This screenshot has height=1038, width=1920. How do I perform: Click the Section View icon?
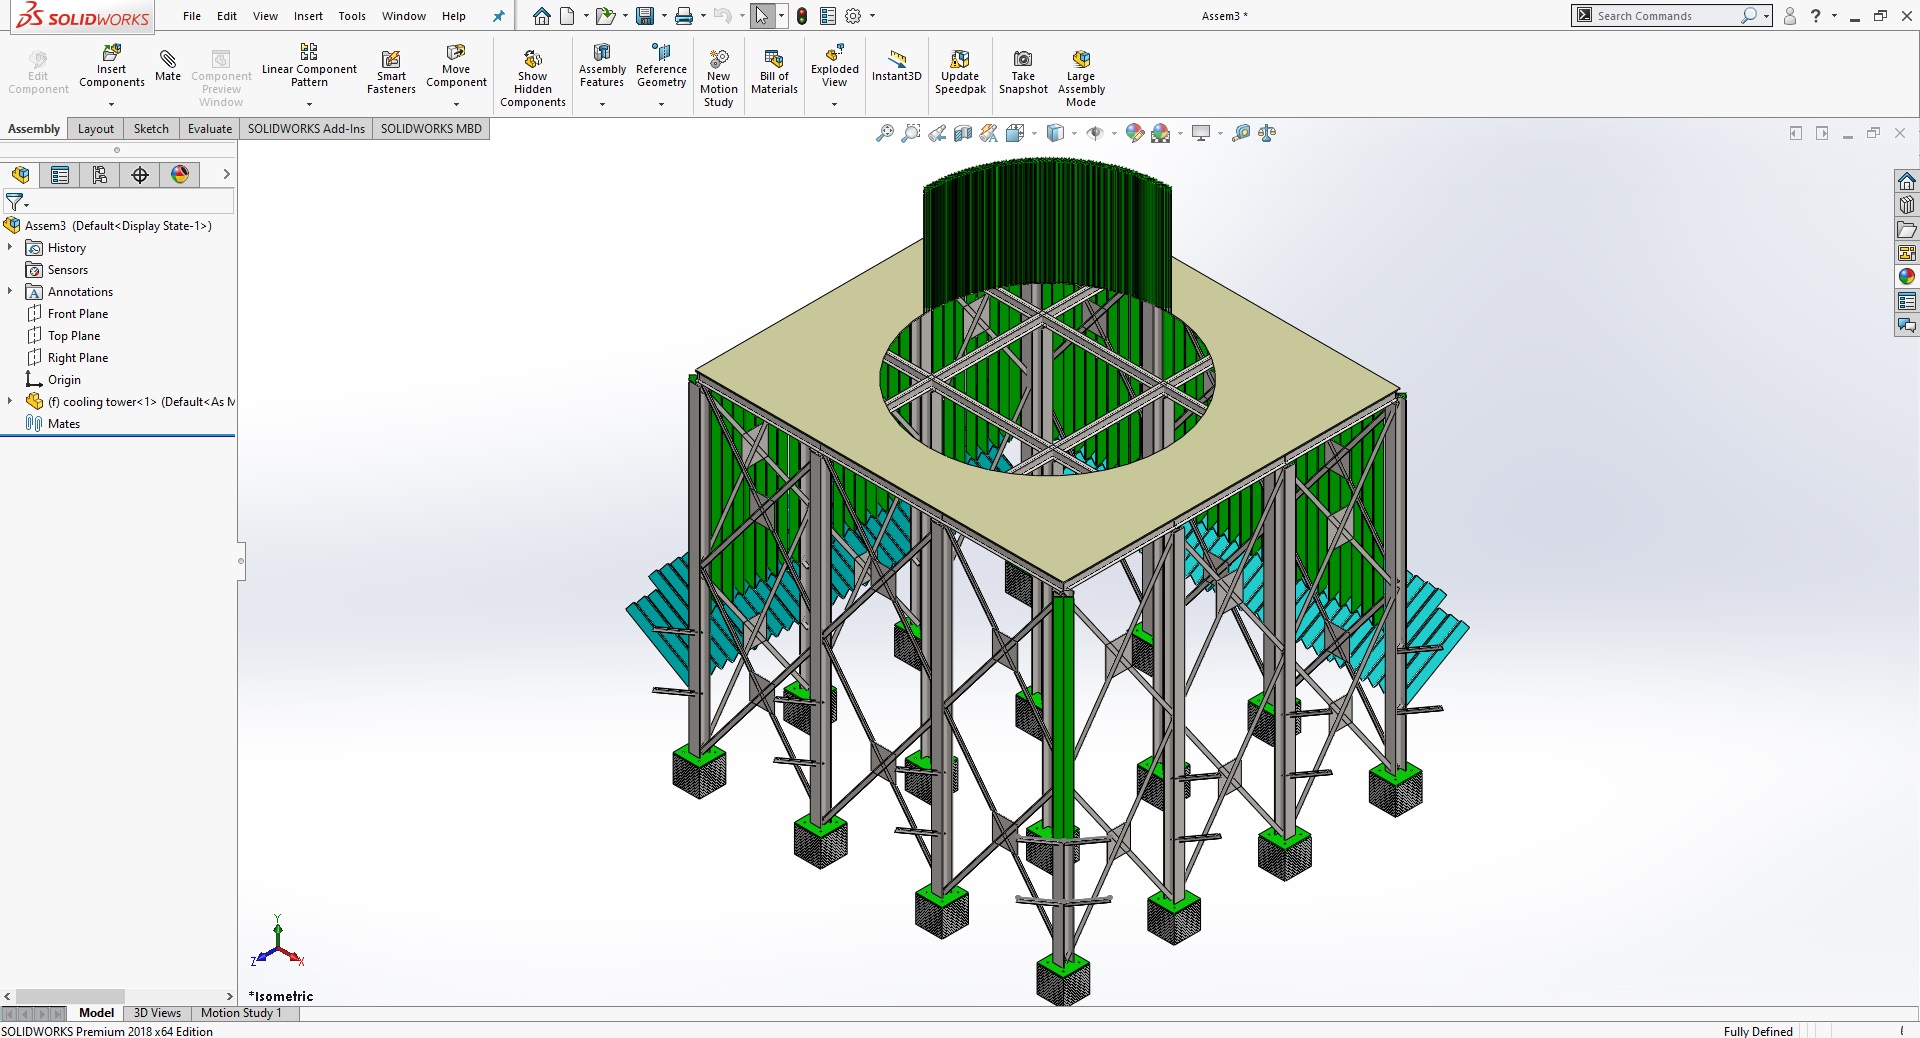(x=963, y=133)
